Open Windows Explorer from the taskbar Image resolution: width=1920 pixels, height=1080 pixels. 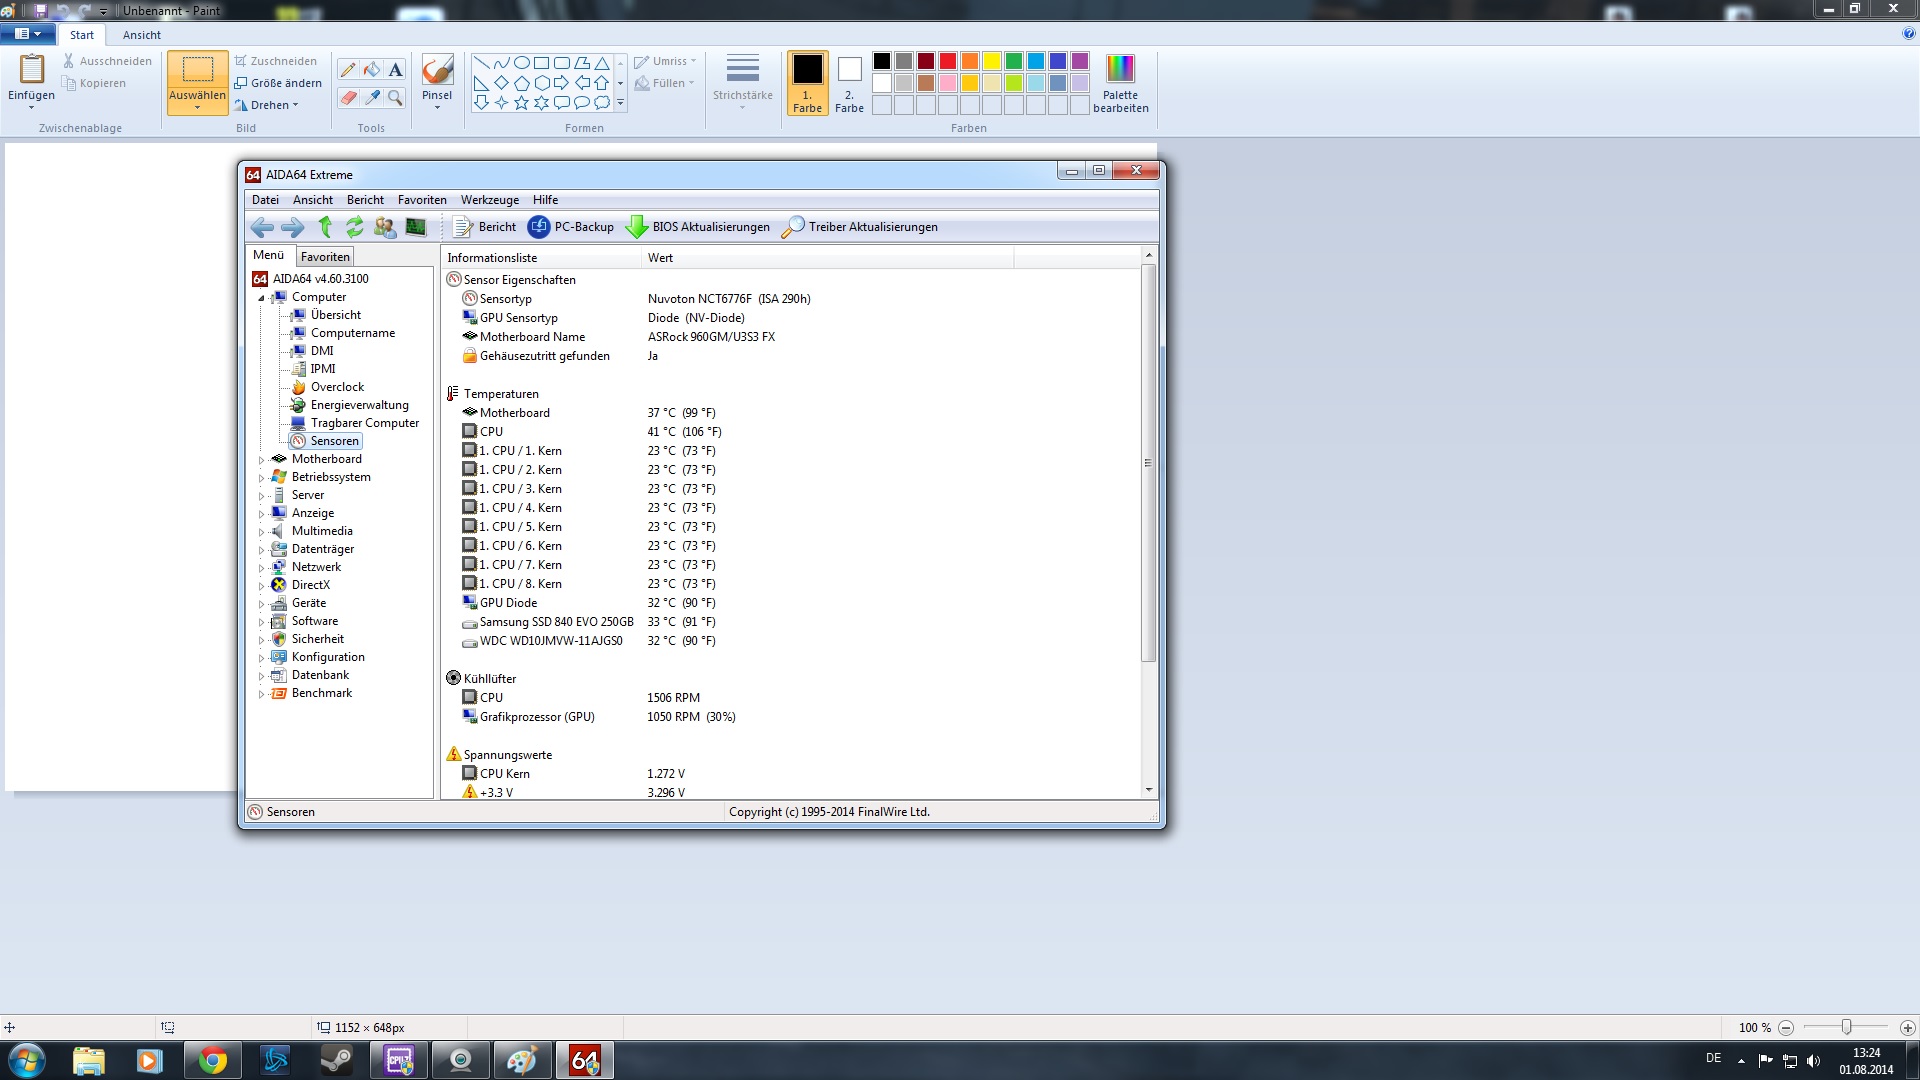click(x=88, y=1060)
